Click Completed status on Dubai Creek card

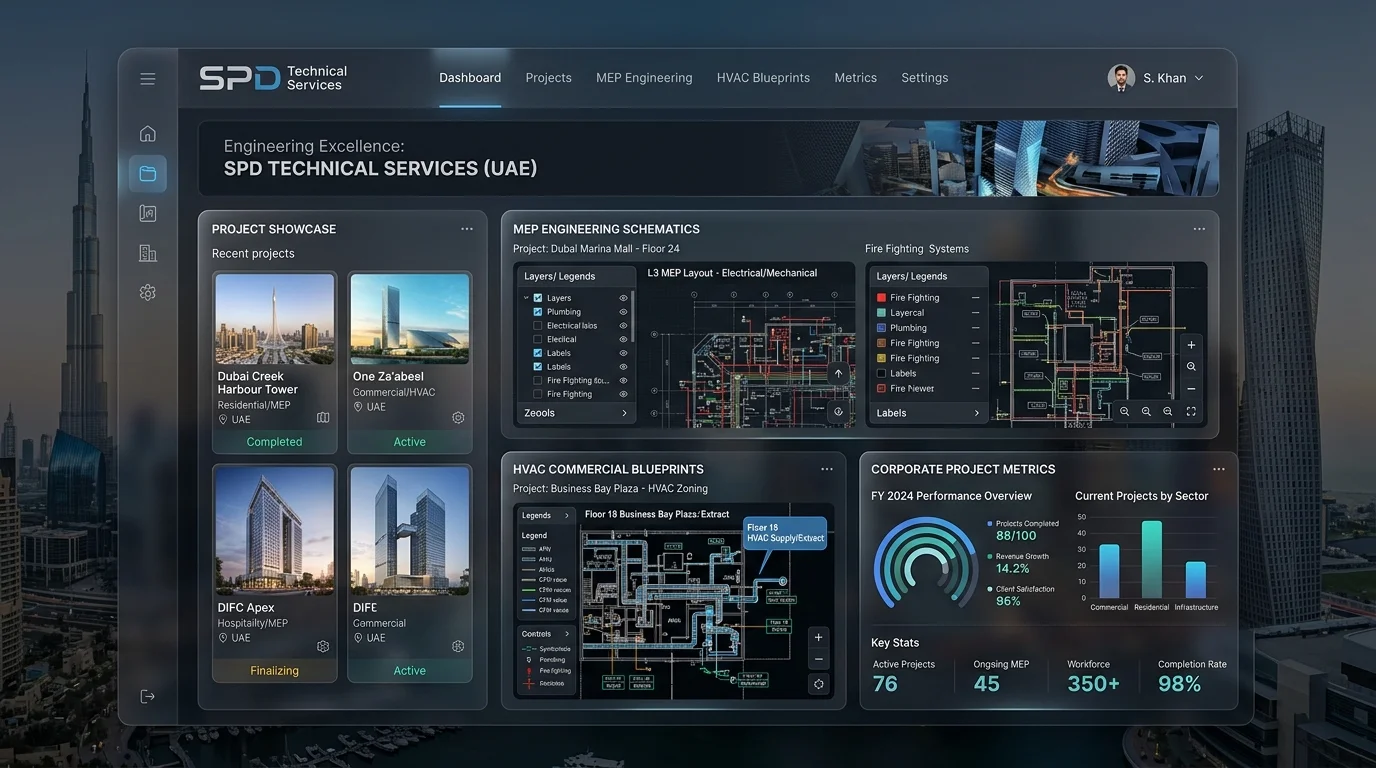(x=275, y=442)
